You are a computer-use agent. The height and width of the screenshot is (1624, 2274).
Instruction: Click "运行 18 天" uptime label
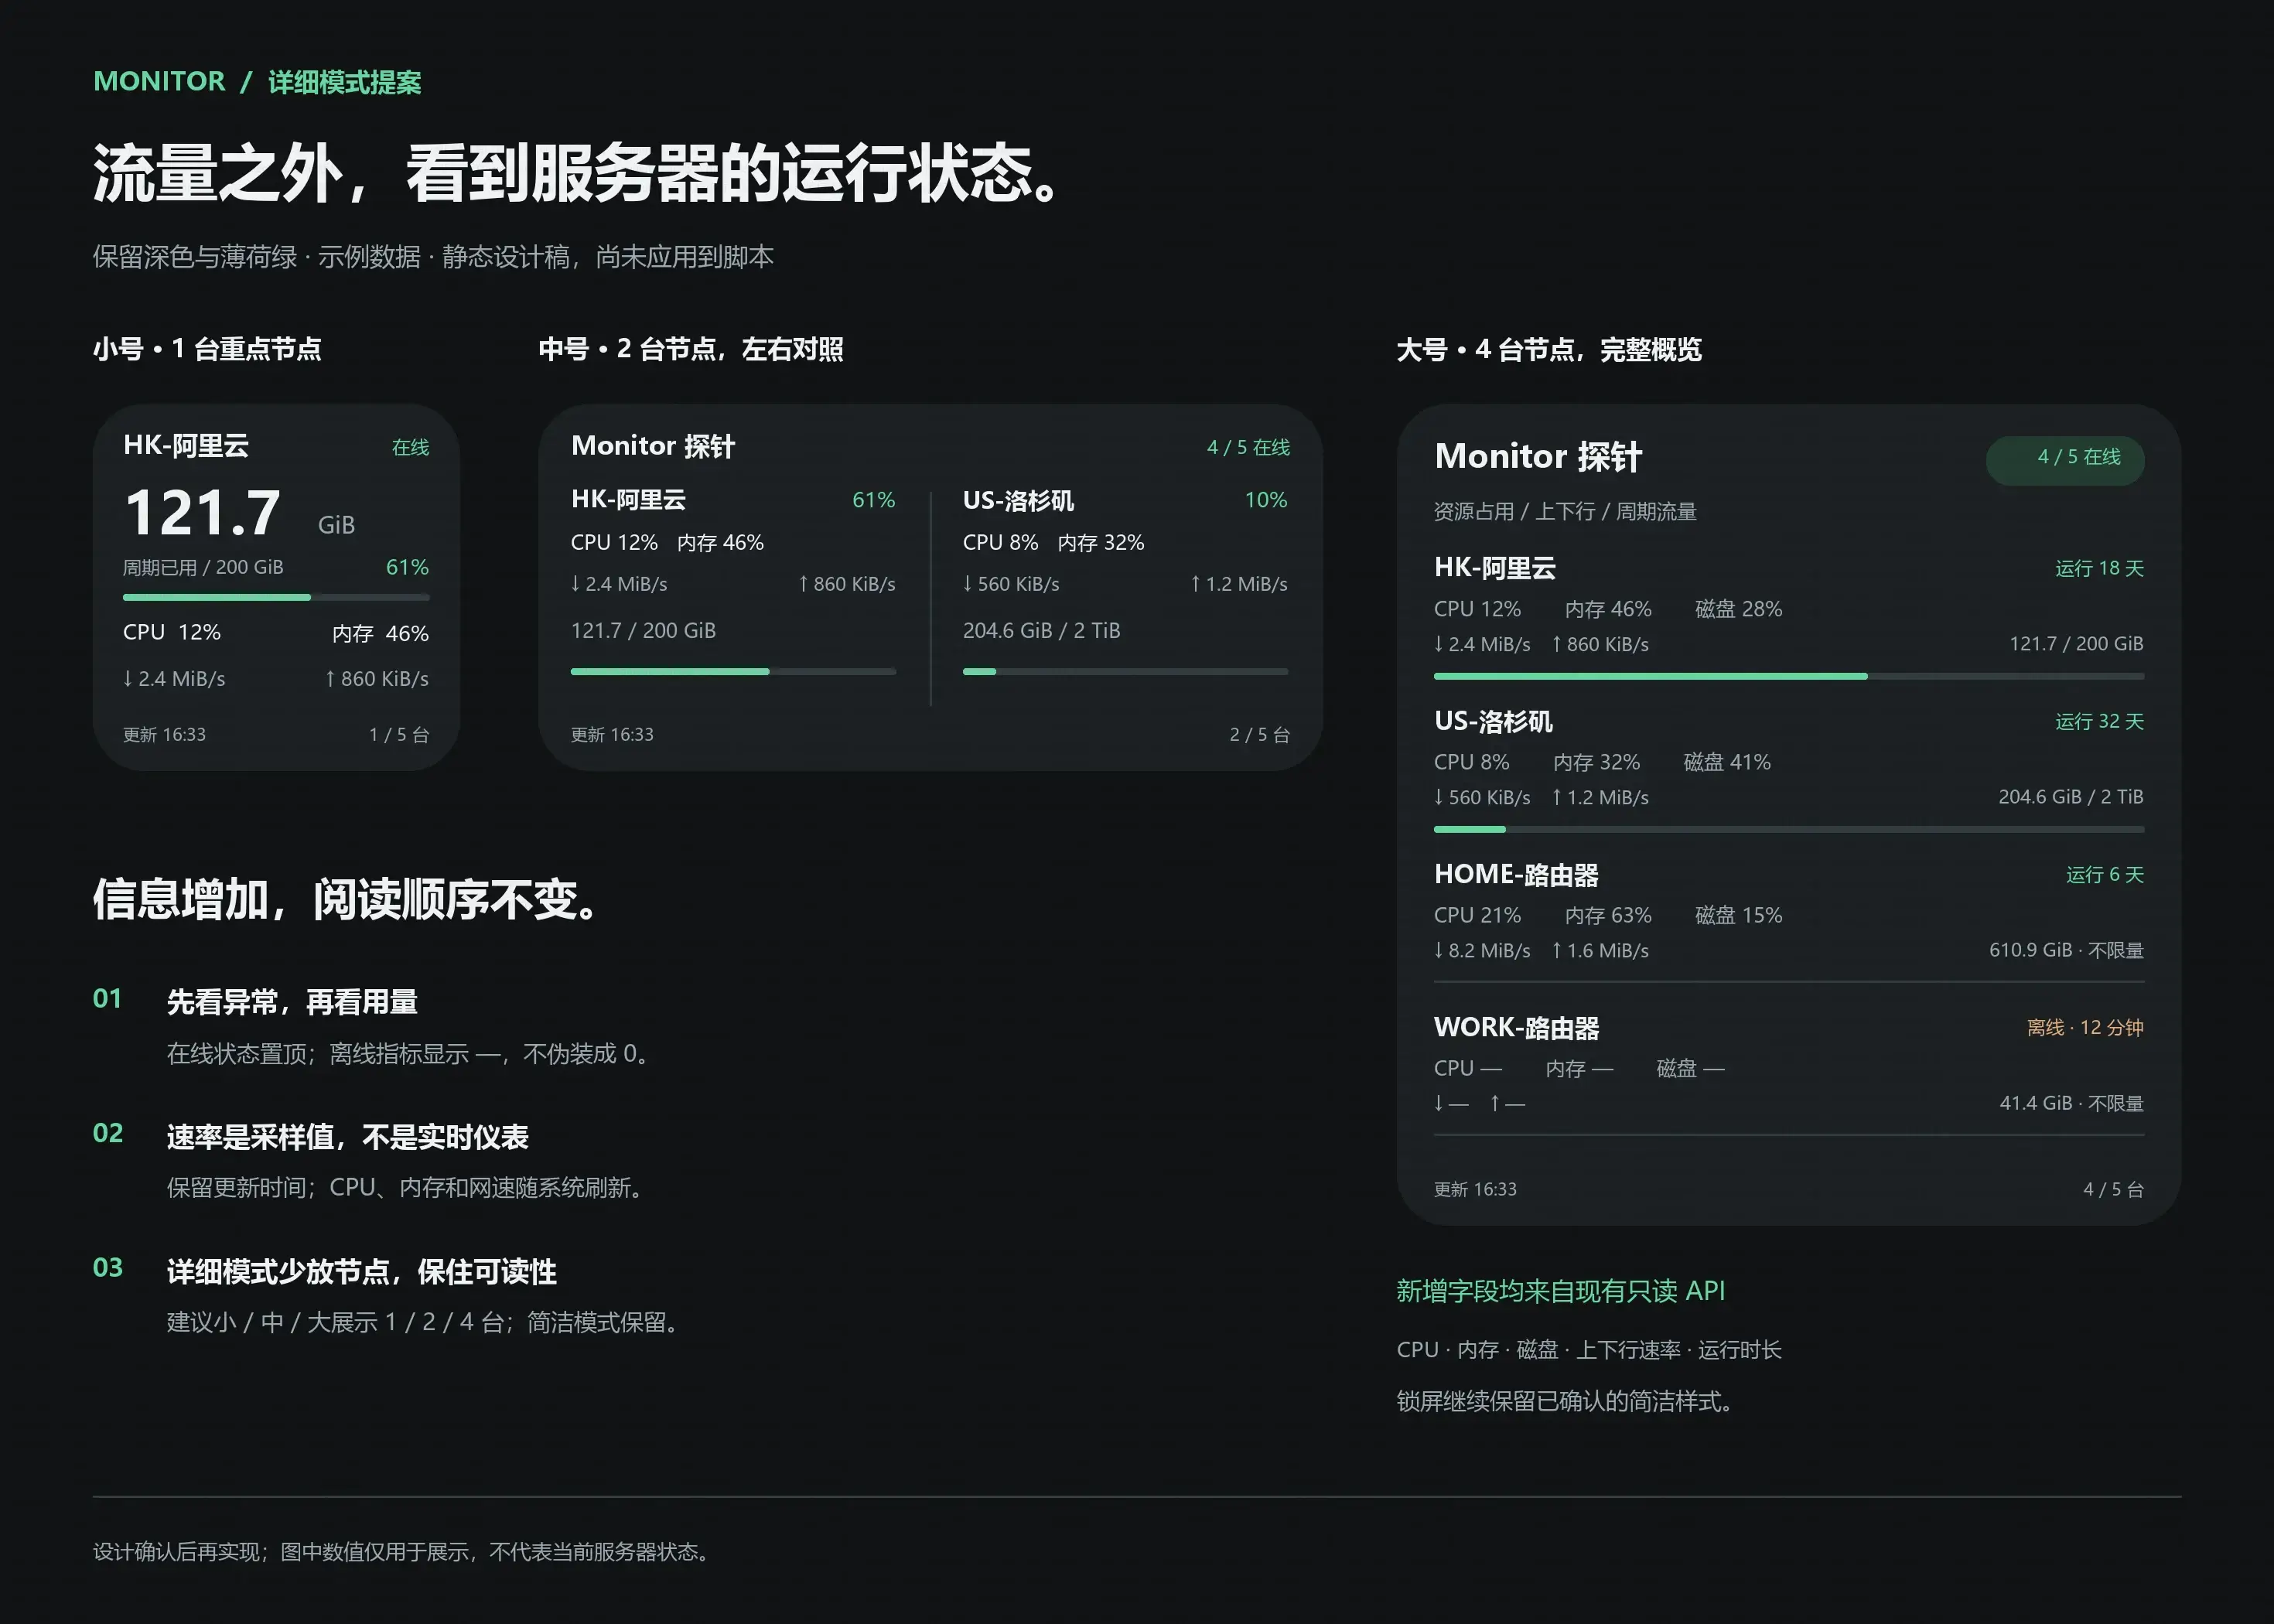(2099, 569)
